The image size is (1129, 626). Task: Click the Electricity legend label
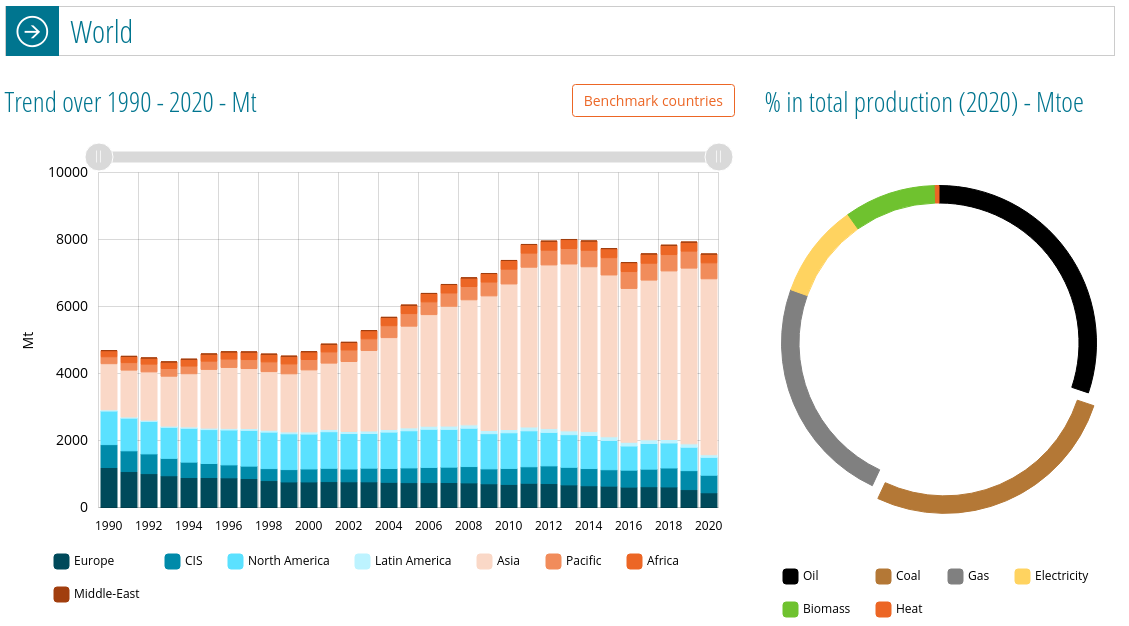tap(1061, 576)
